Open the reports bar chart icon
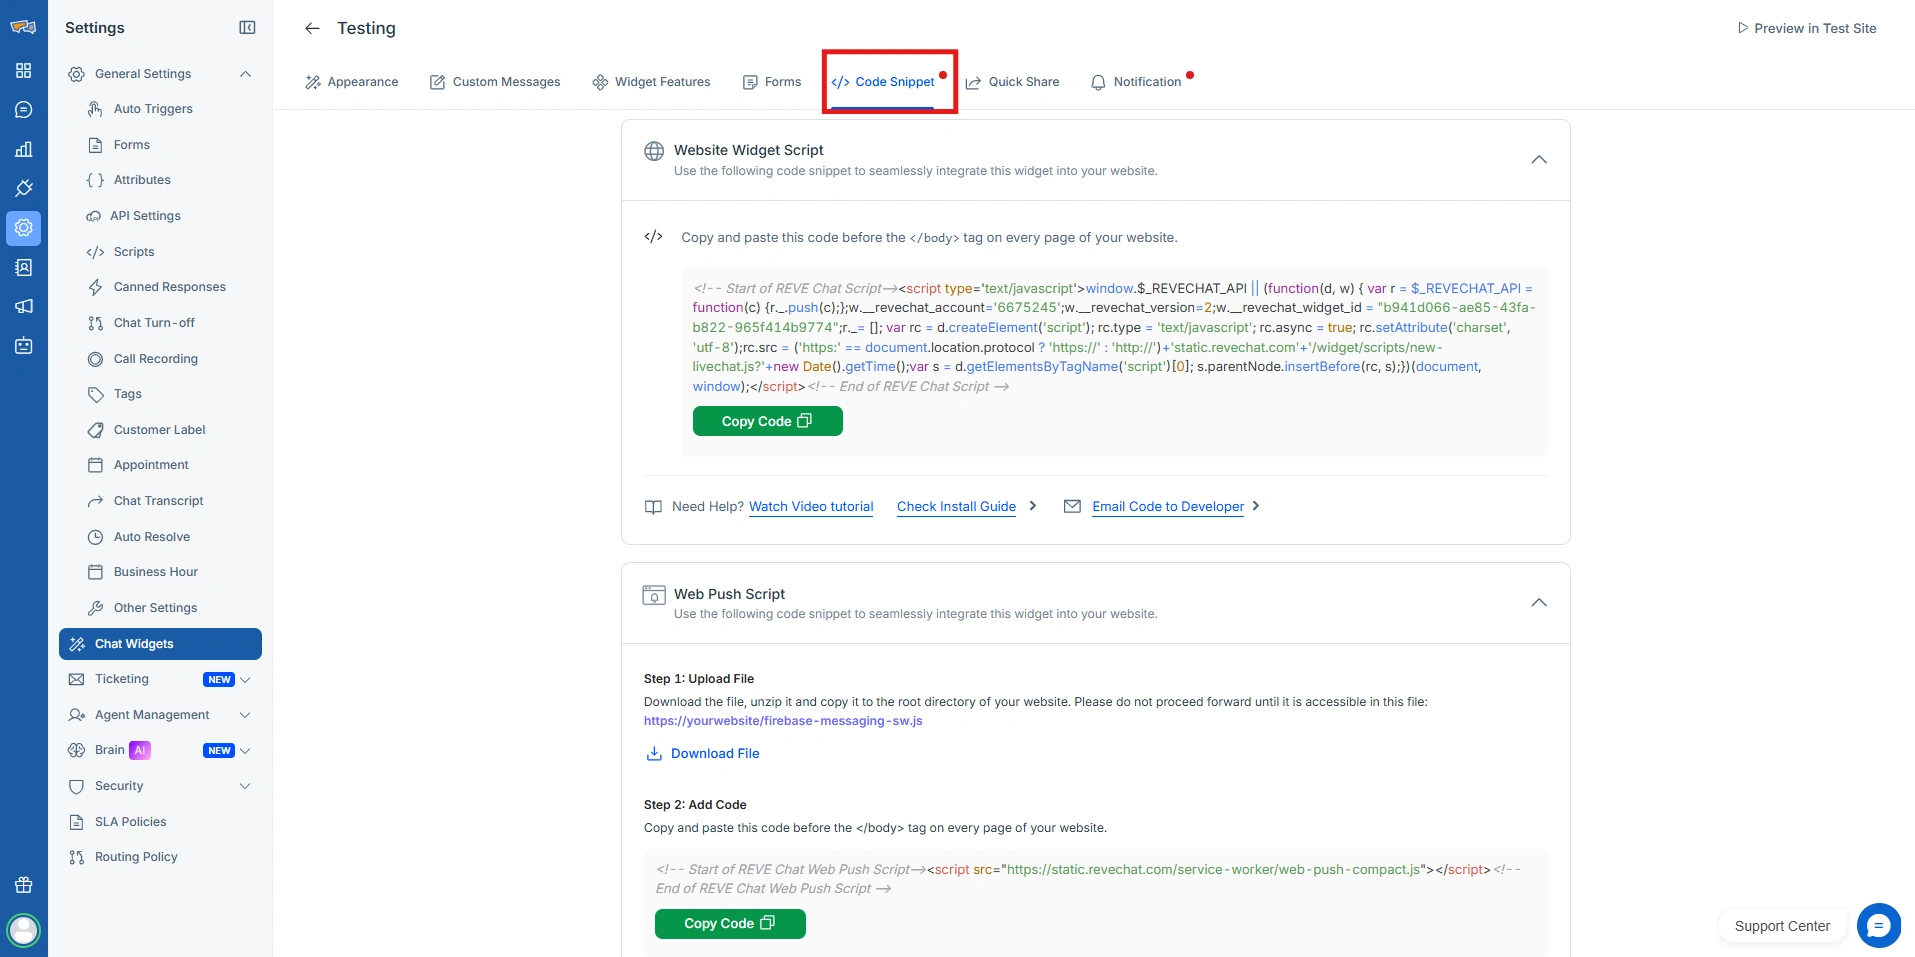 coord(24,150)
